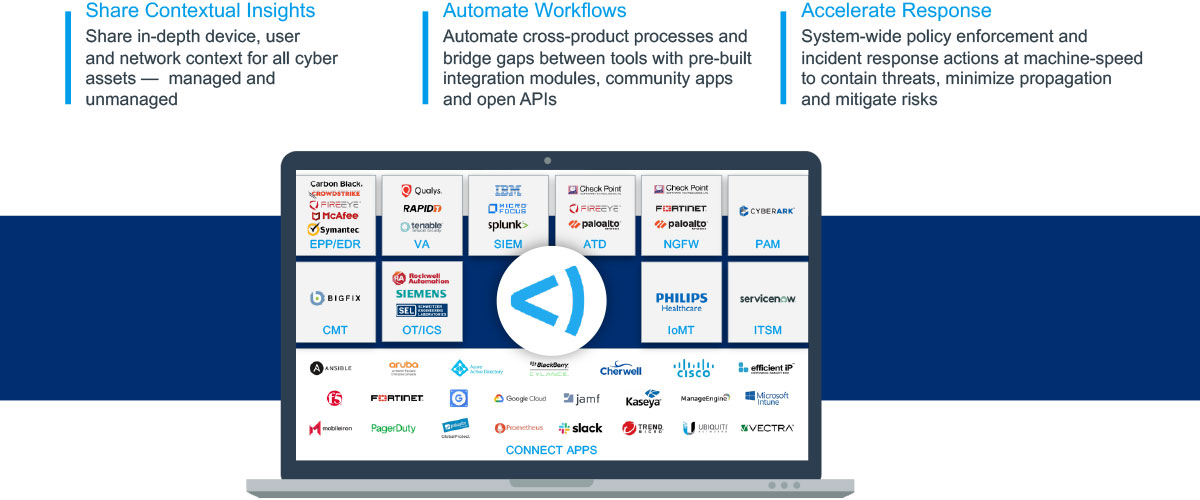Click the EPP/EDR category label
1200x500 pixels.
335,244
